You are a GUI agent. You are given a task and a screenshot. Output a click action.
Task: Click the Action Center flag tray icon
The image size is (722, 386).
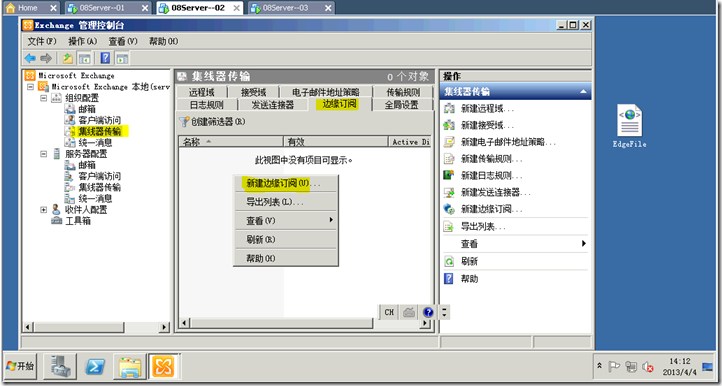point(614,367)
